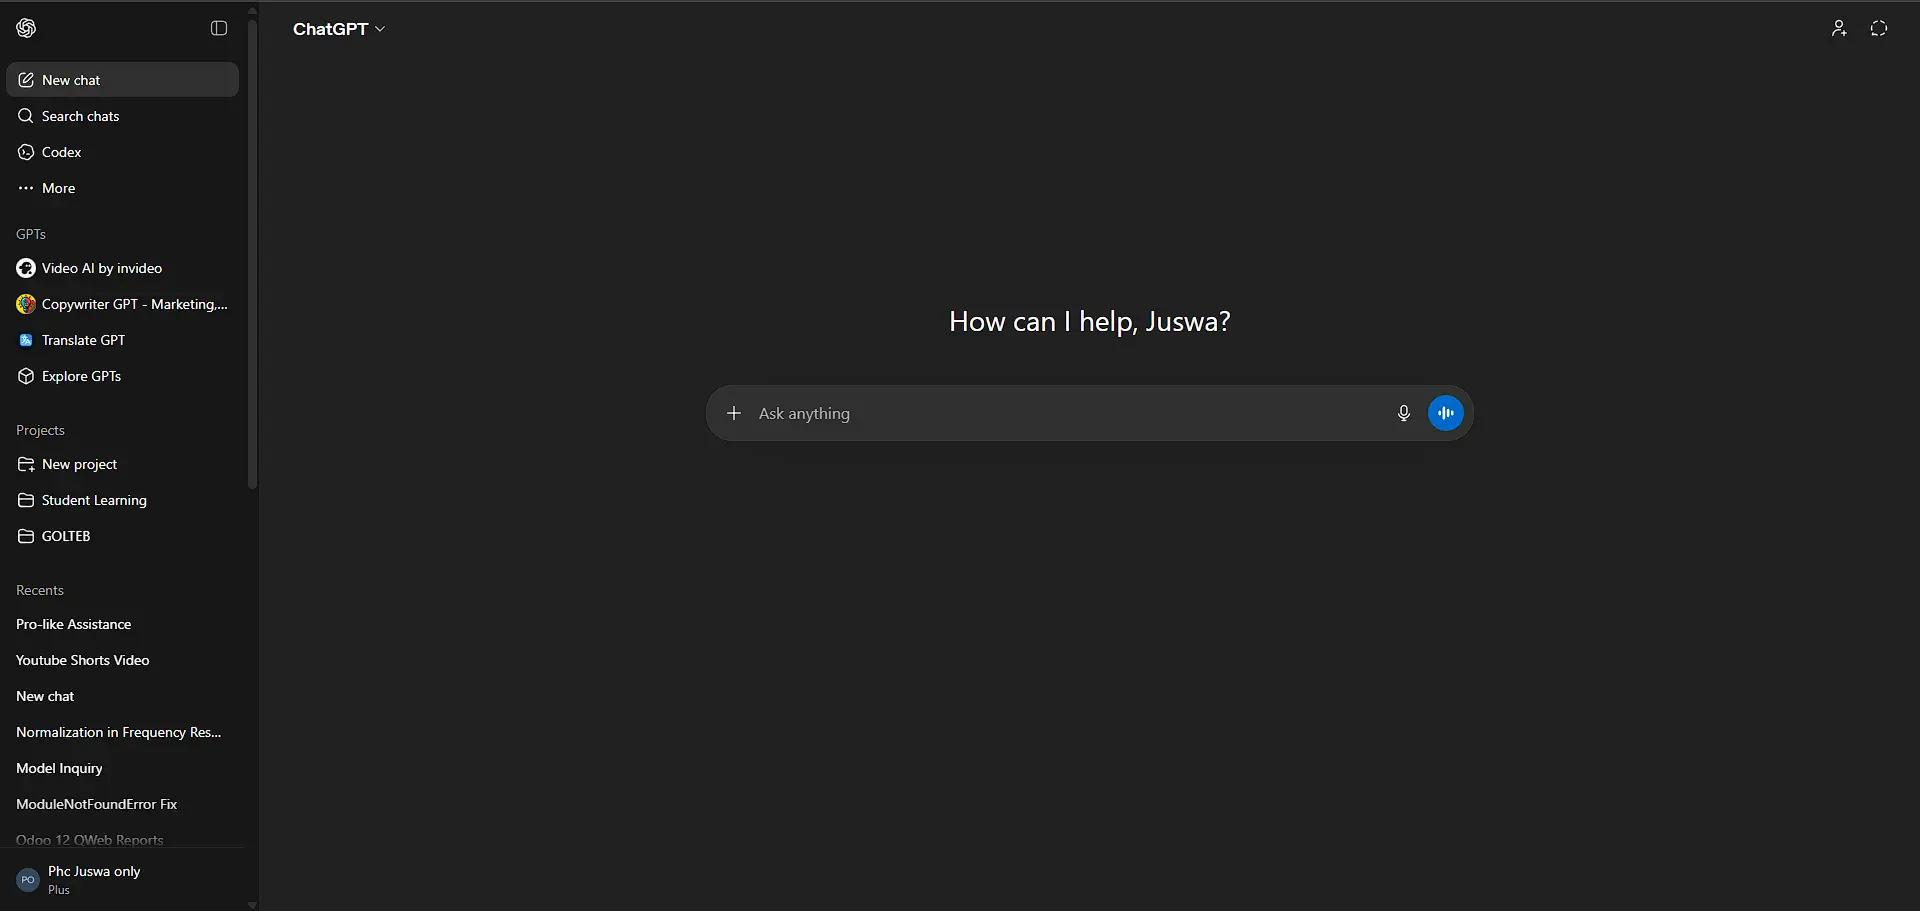Screen dimensions: 1920x911
Task: Open Video AI by invideo GPT
Action: click(122, 268)
